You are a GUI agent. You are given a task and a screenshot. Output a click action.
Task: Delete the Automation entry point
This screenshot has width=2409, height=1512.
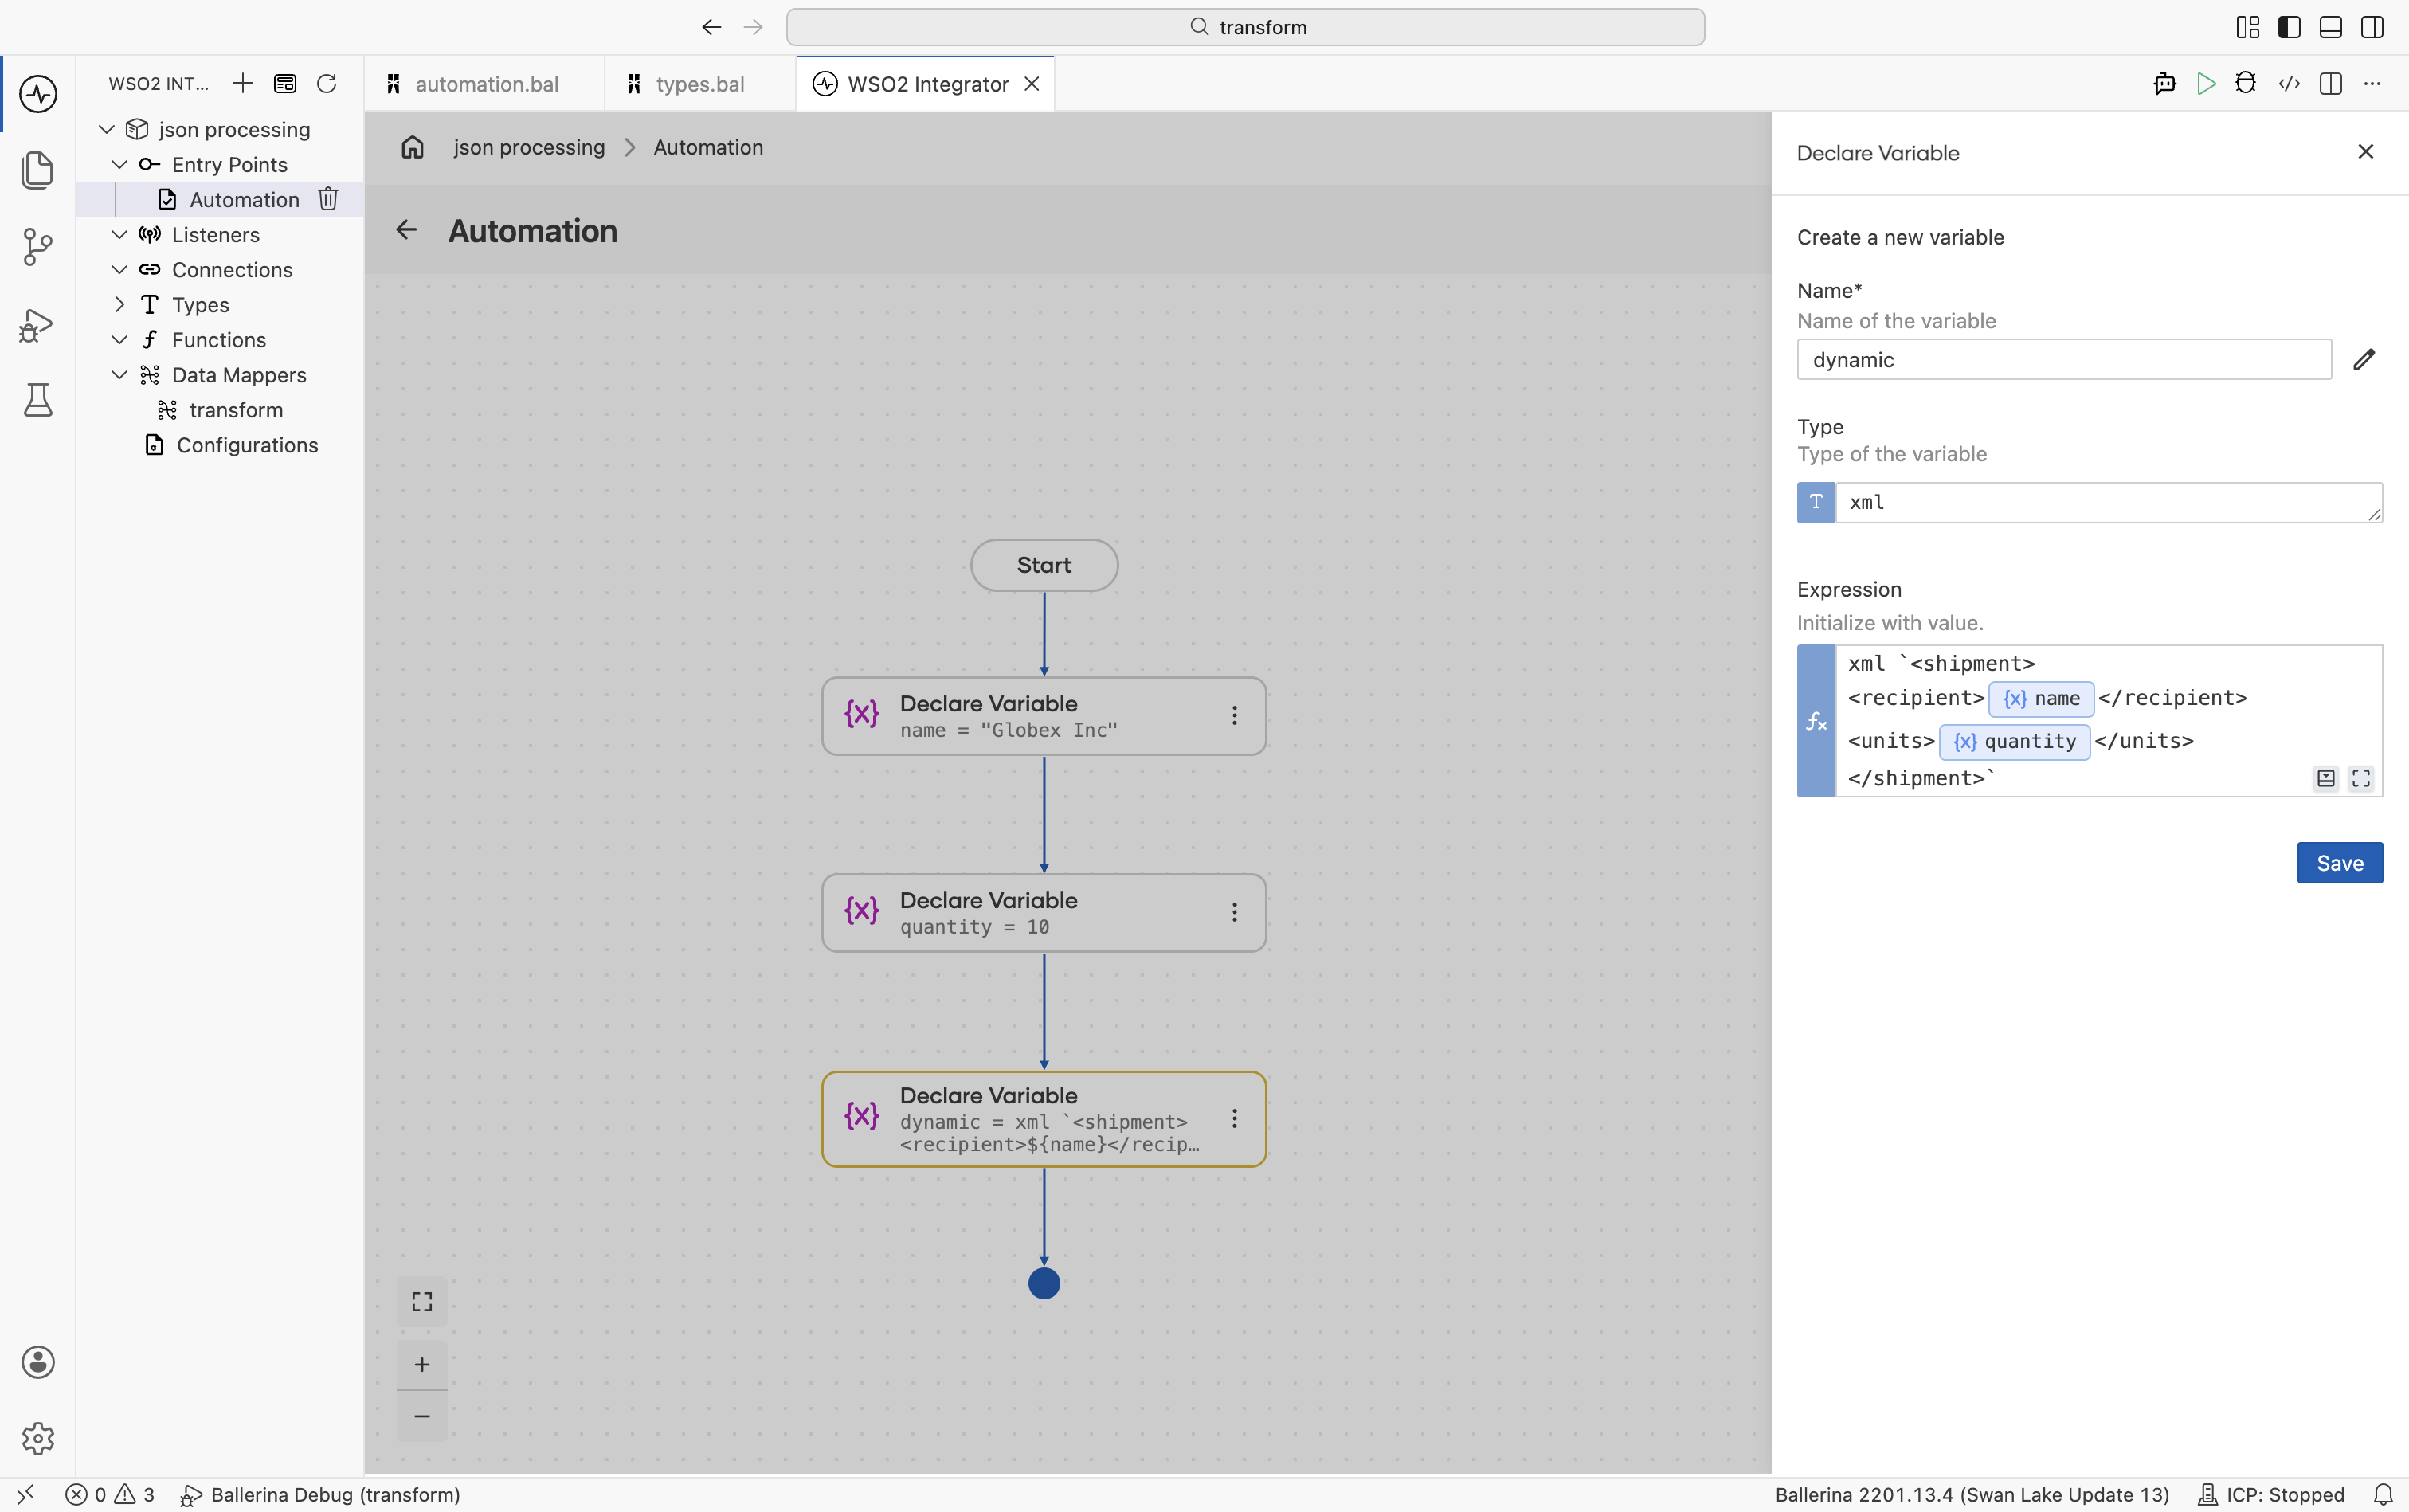pos(328,199)
